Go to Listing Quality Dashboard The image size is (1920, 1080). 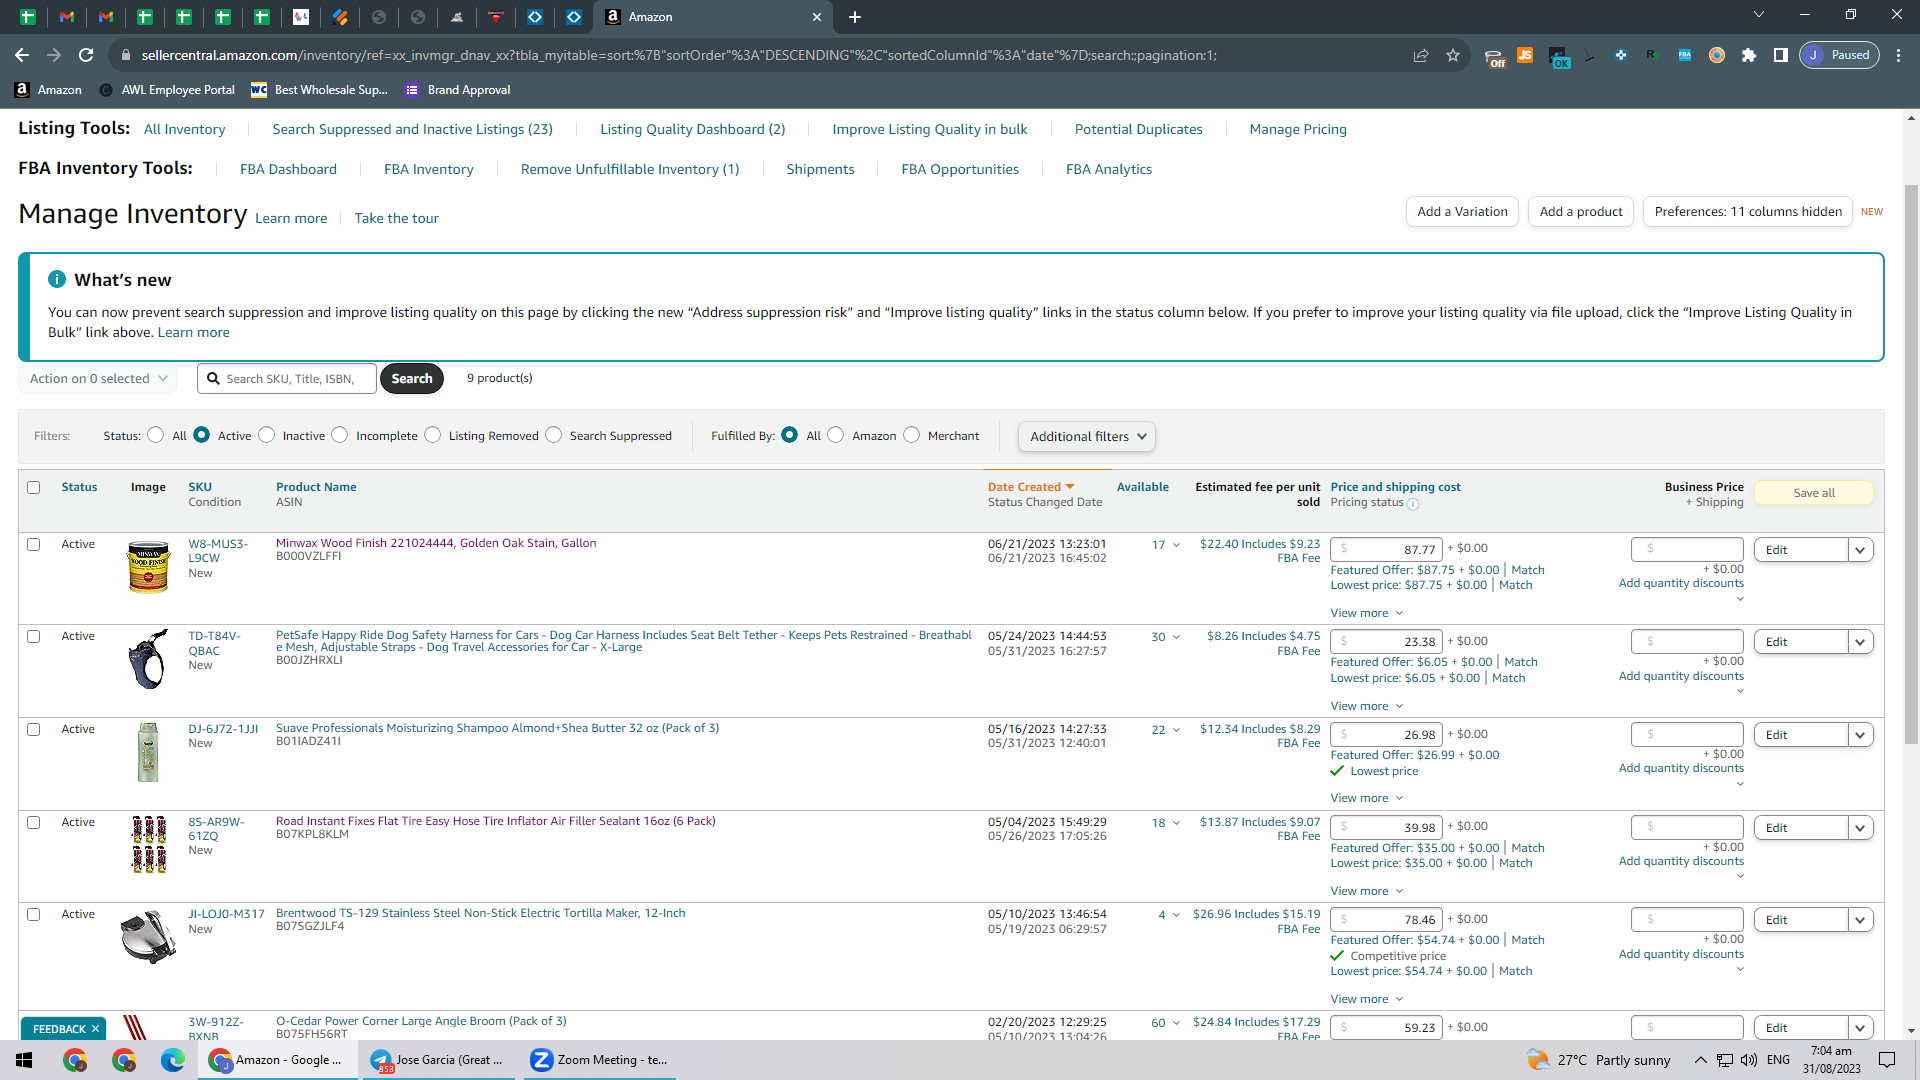click(x=693, y=130)
